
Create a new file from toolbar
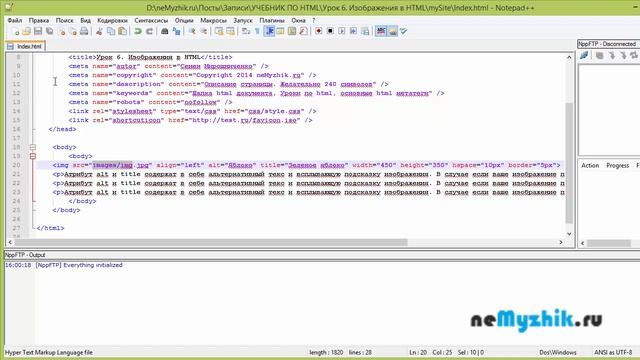tap(16, 31)
